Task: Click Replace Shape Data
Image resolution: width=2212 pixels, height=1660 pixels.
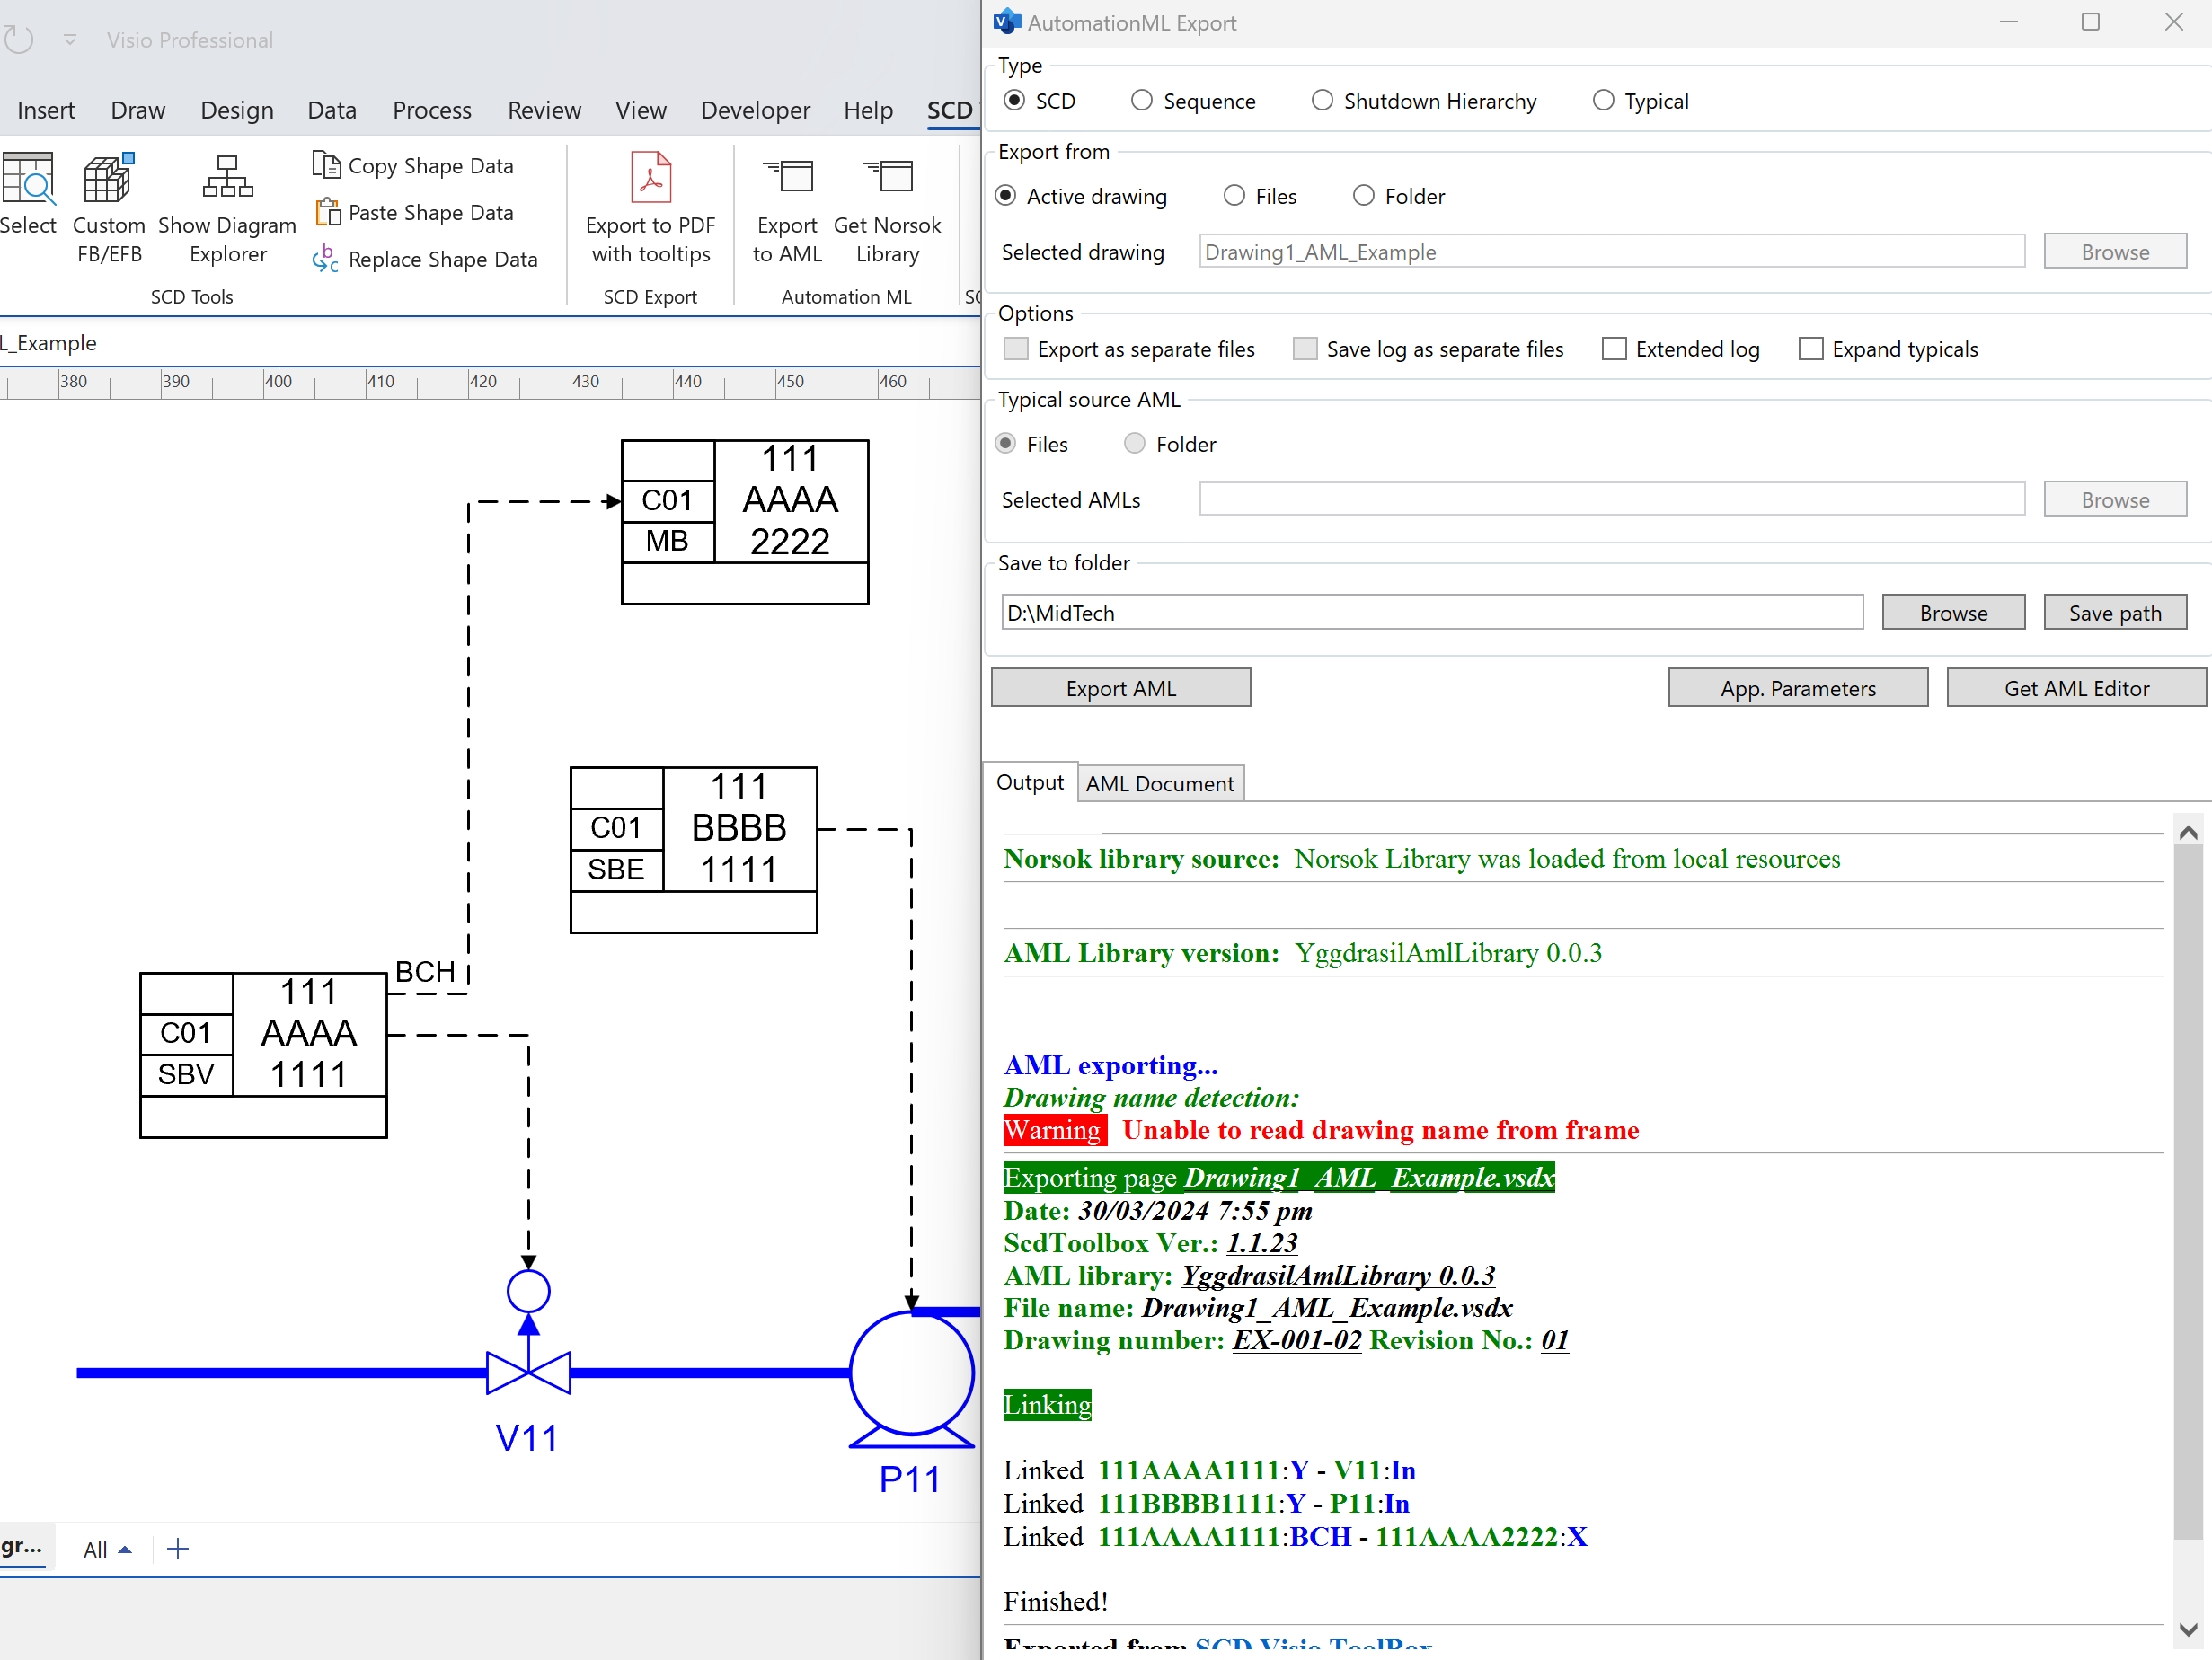Action: [x=425, y=259]
